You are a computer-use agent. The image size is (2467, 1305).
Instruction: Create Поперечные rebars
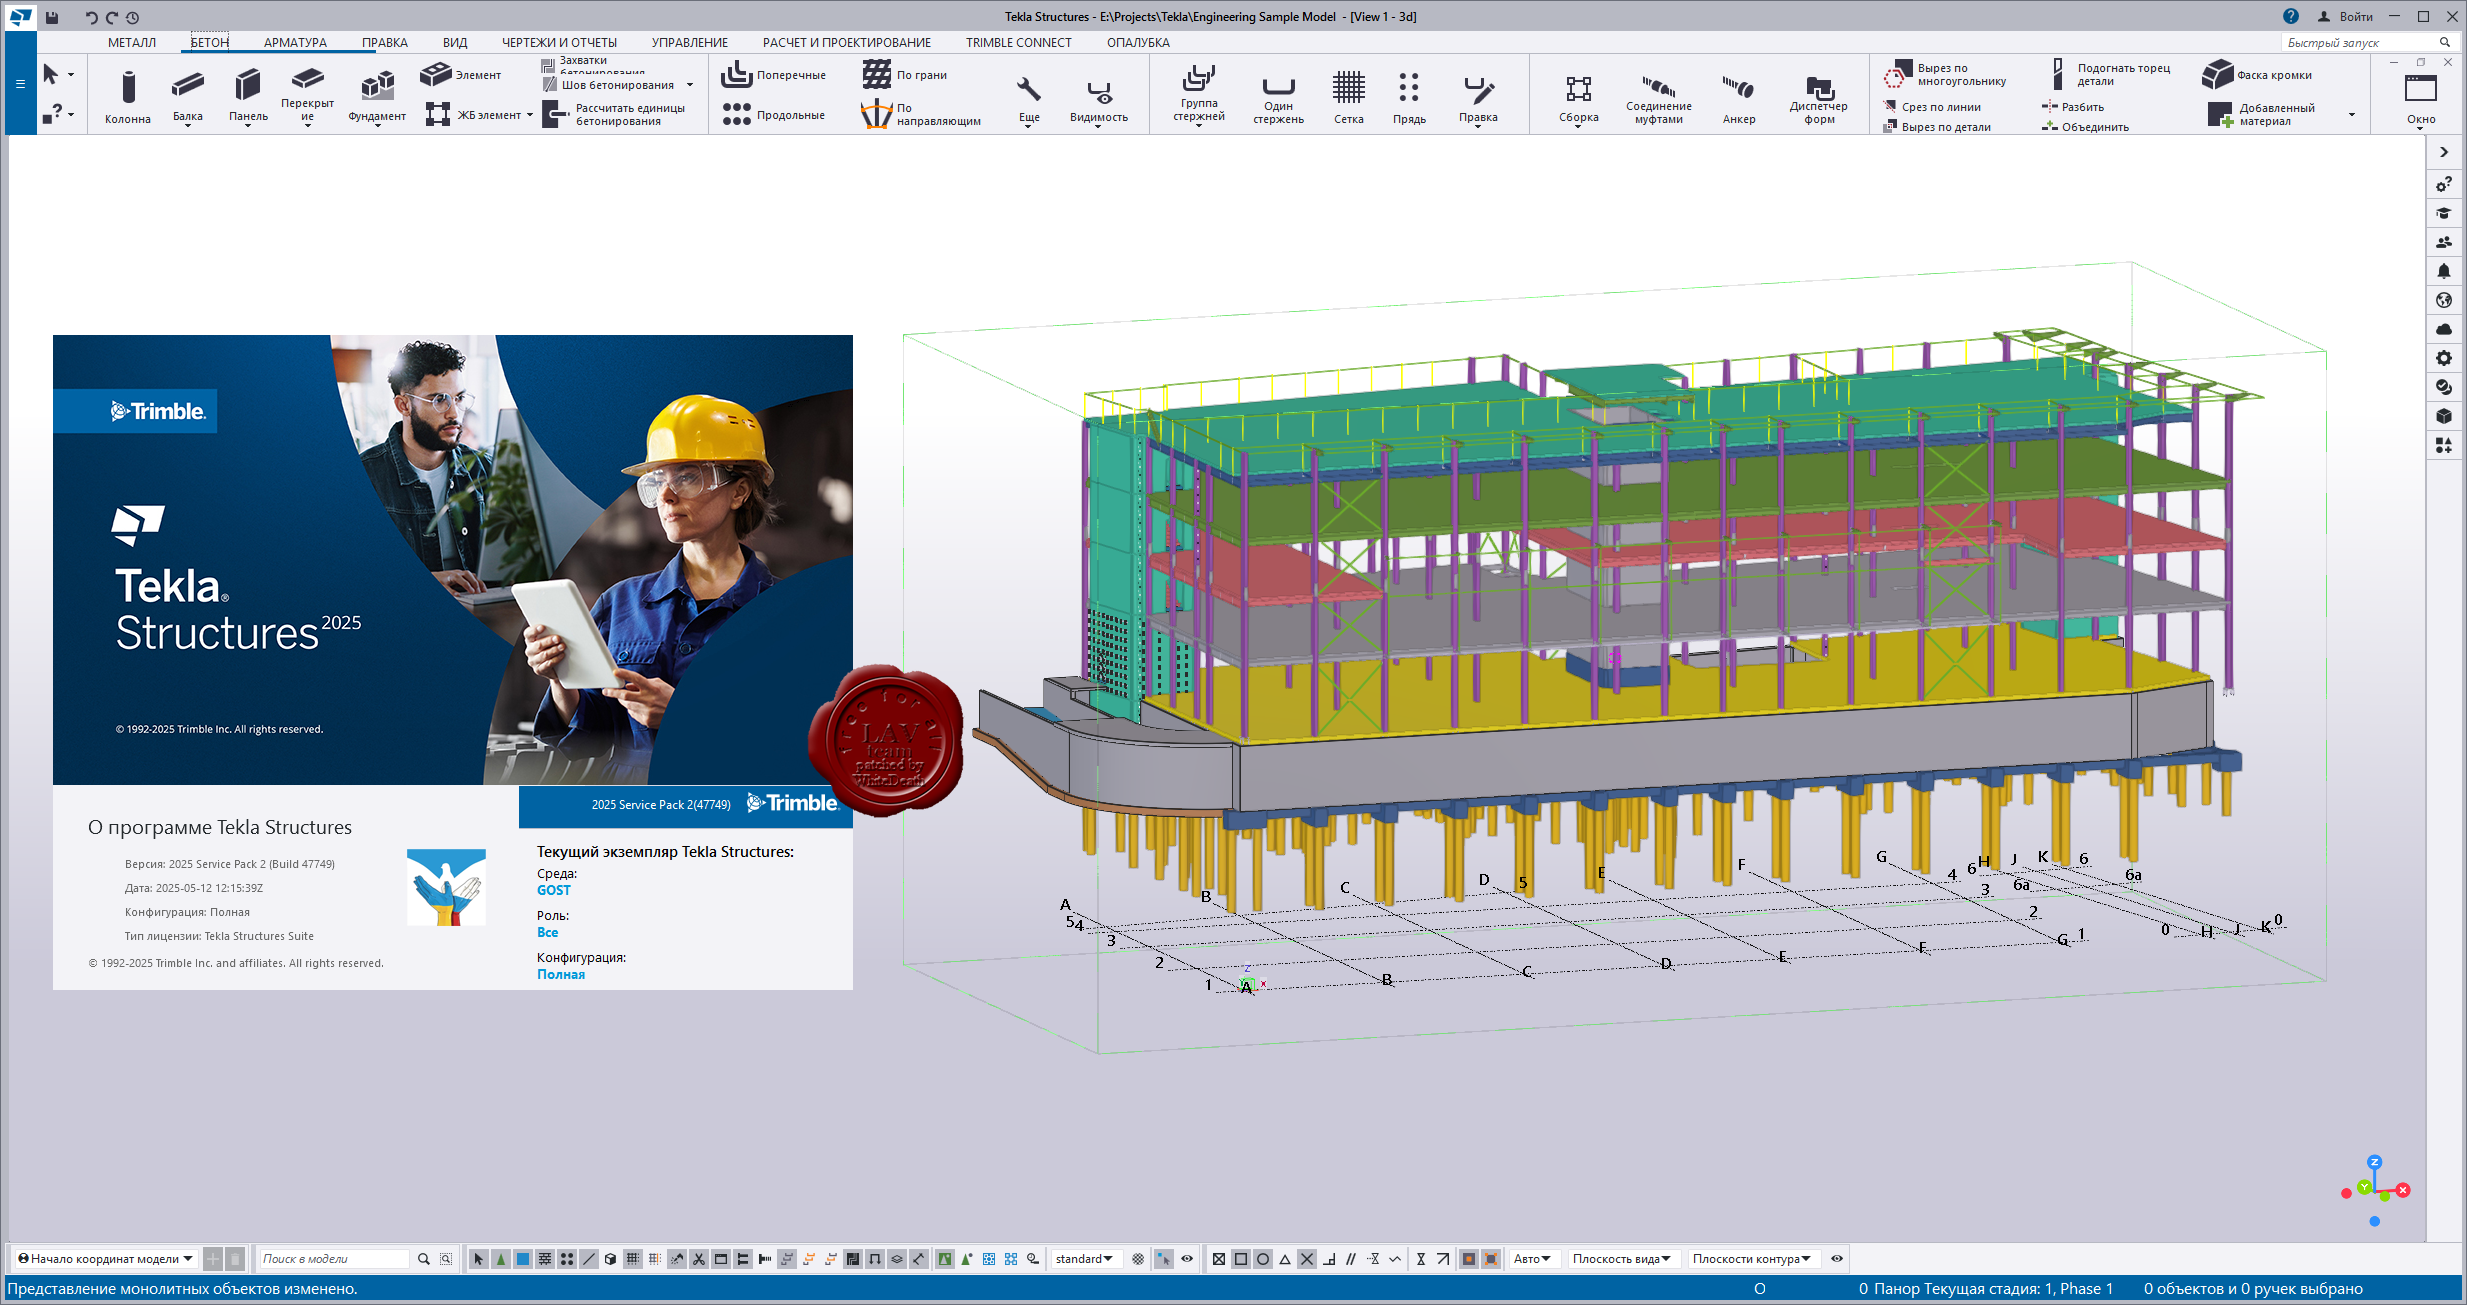[774, 75]
